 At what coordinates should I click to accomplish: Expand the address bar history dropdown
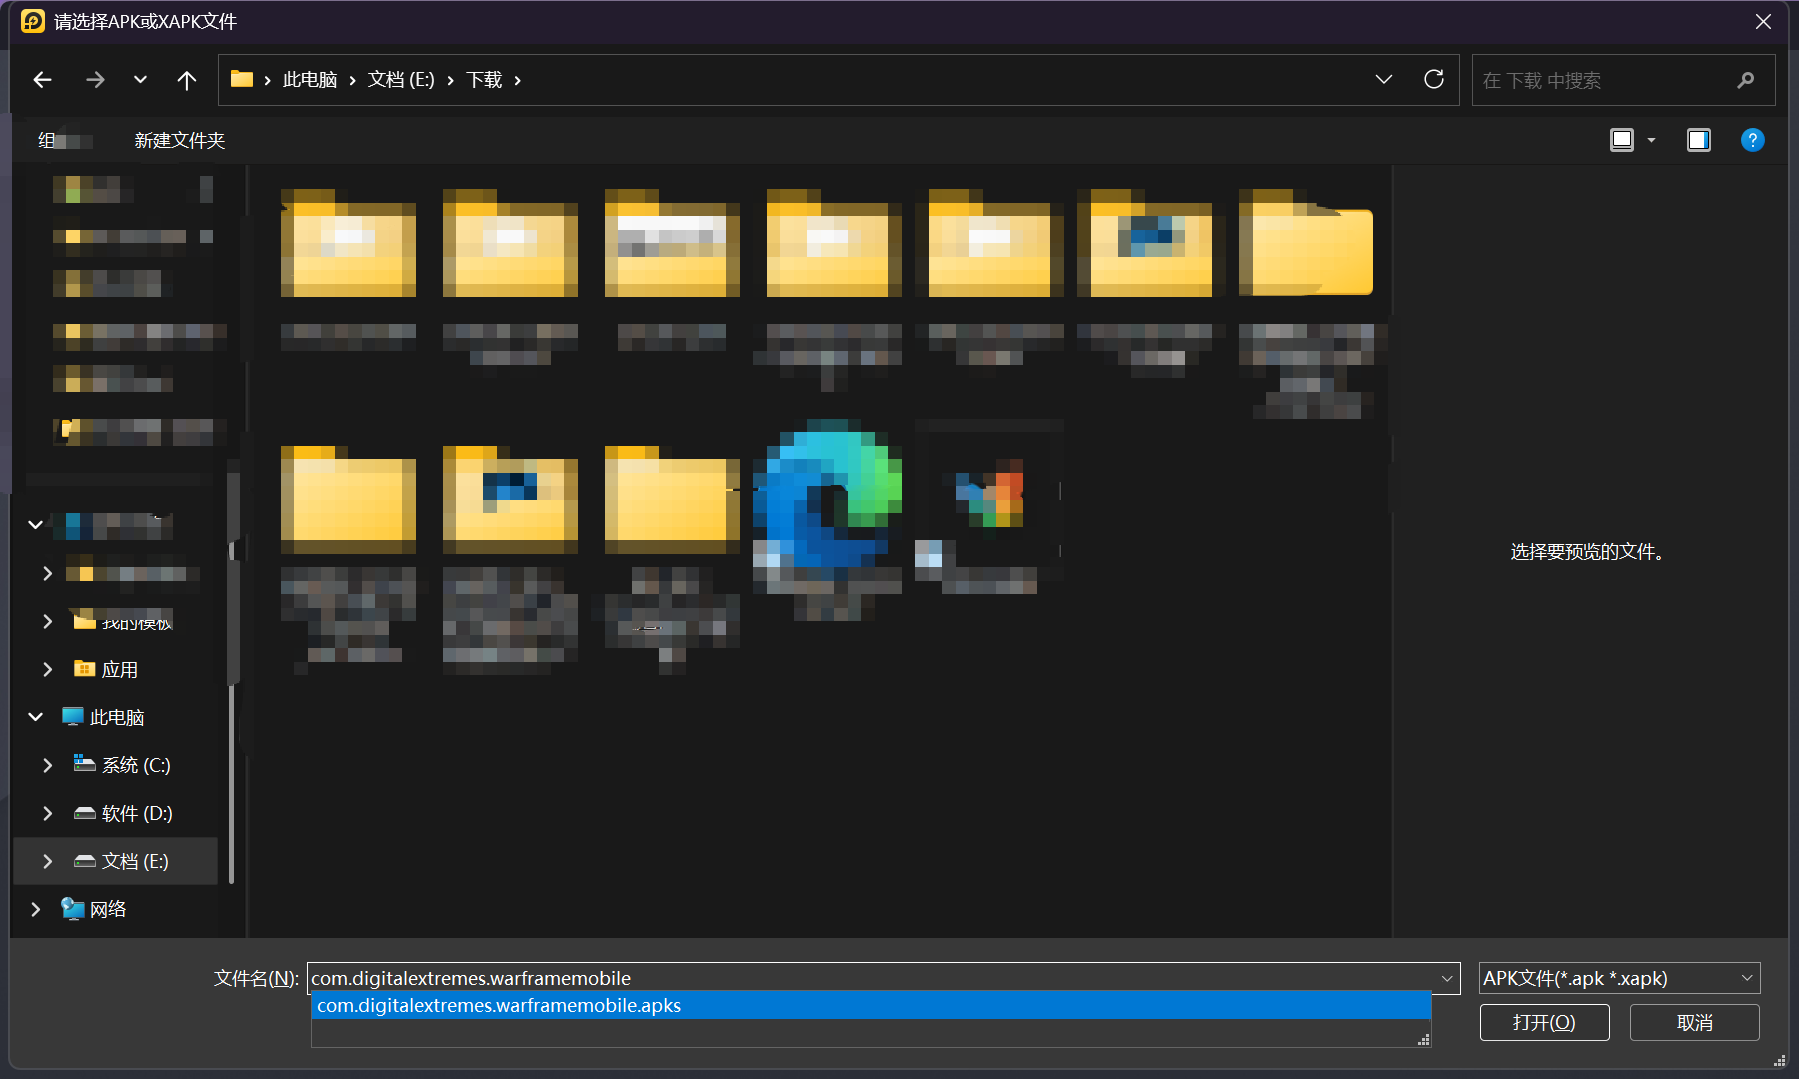(x=1383, y=80)
